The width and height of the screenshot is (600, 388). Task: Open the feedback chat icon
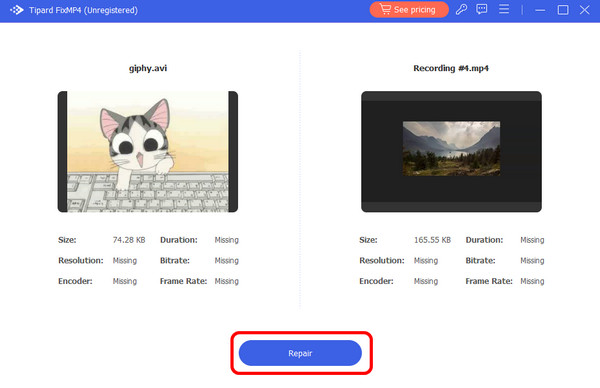[x=481, y=9]
